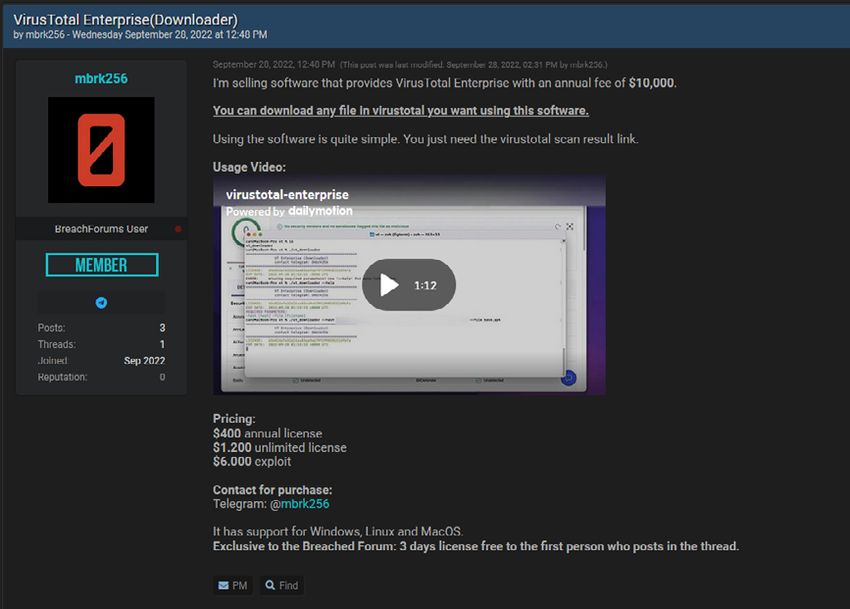Open the mbrk256 username profile link

click(101, 79)
